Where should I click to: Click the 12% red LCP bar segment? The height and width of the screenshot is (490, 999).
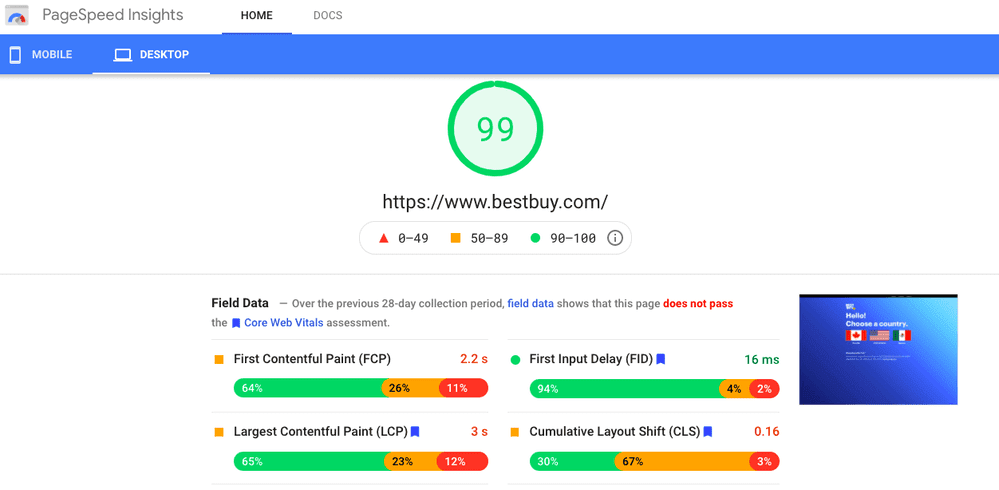pyautogui.click(x=463, y=461)
